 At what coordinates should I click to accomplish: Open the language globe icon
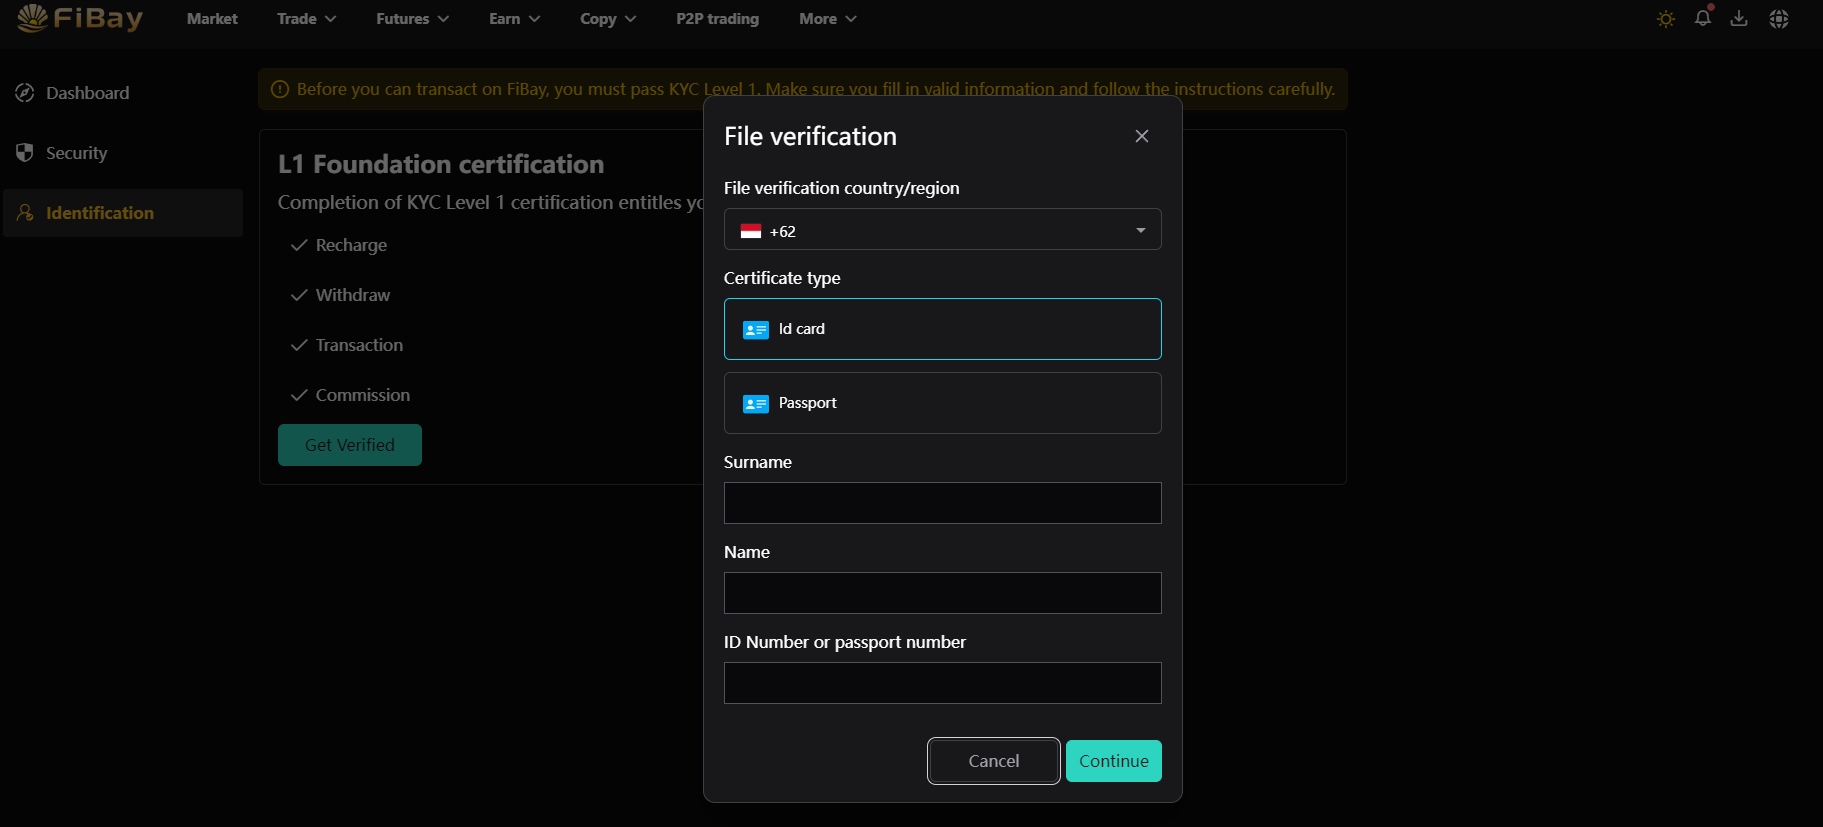pos(1778,19)
